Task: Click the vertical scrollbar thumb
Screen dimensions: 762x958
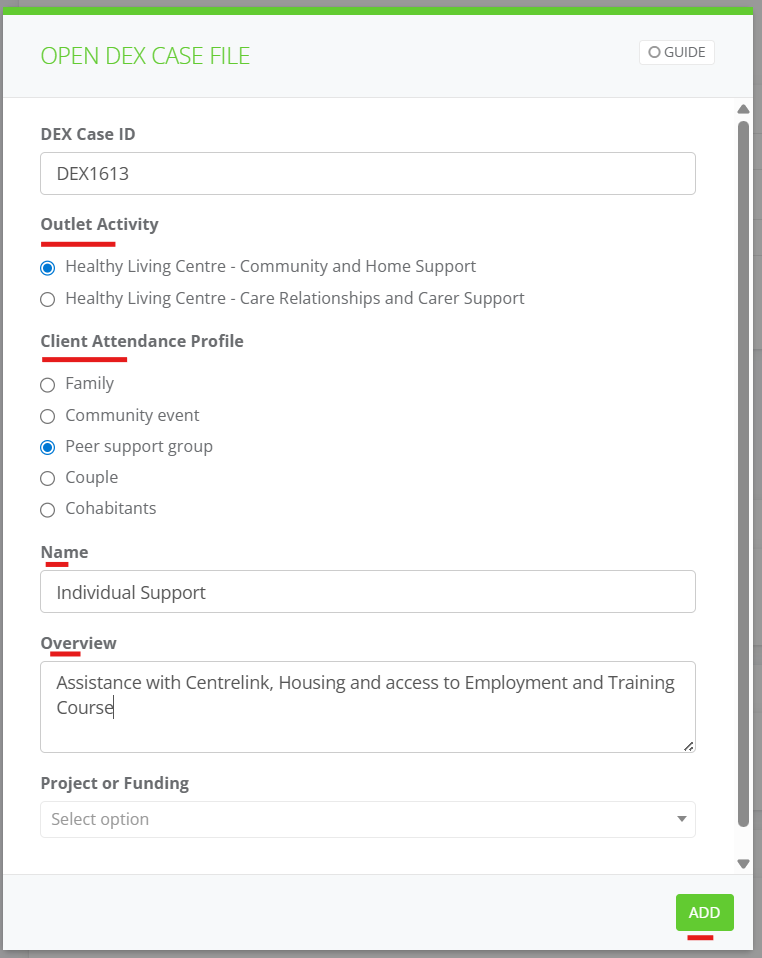Action: click(743, 474)
